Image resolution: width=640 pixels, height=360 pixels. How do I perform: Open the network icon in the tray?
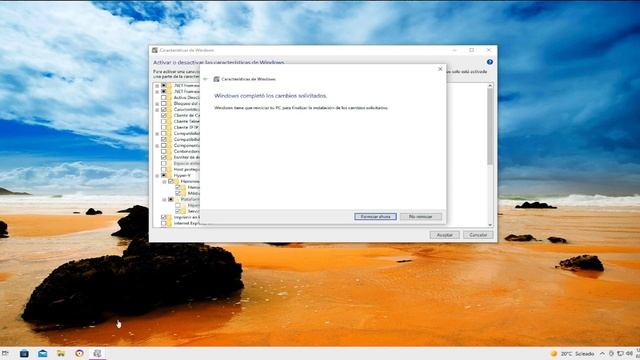(x=620, y=353)
